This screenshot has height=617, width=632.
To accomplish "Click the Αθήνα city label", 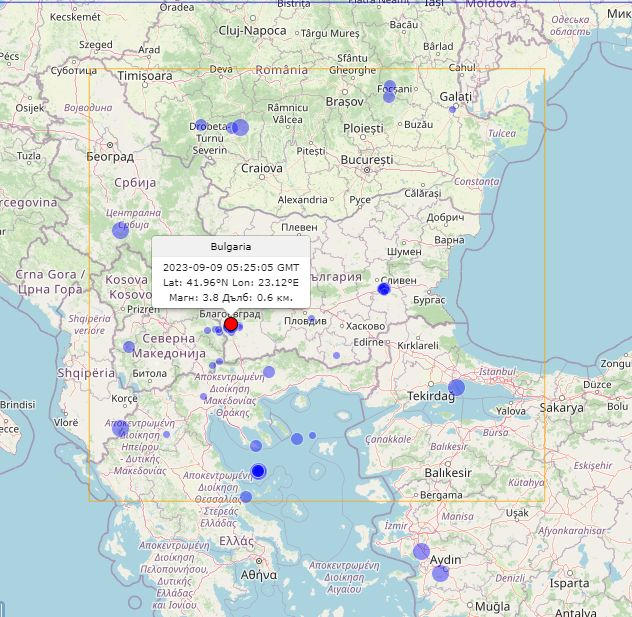I will pos(259,575).
